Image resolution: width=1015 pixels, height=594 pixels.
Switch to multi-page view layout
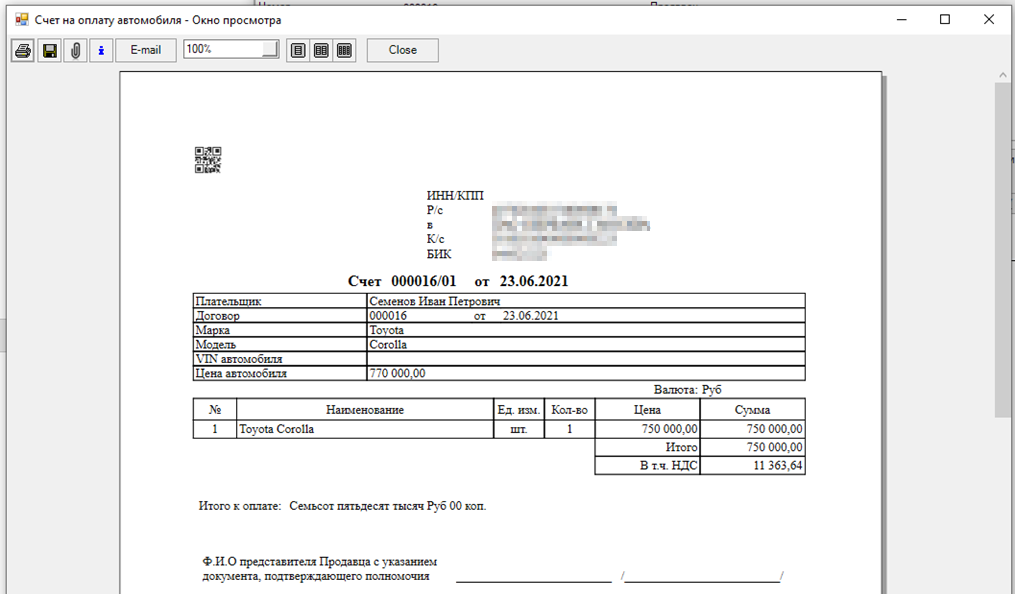(x=345, y=50)
